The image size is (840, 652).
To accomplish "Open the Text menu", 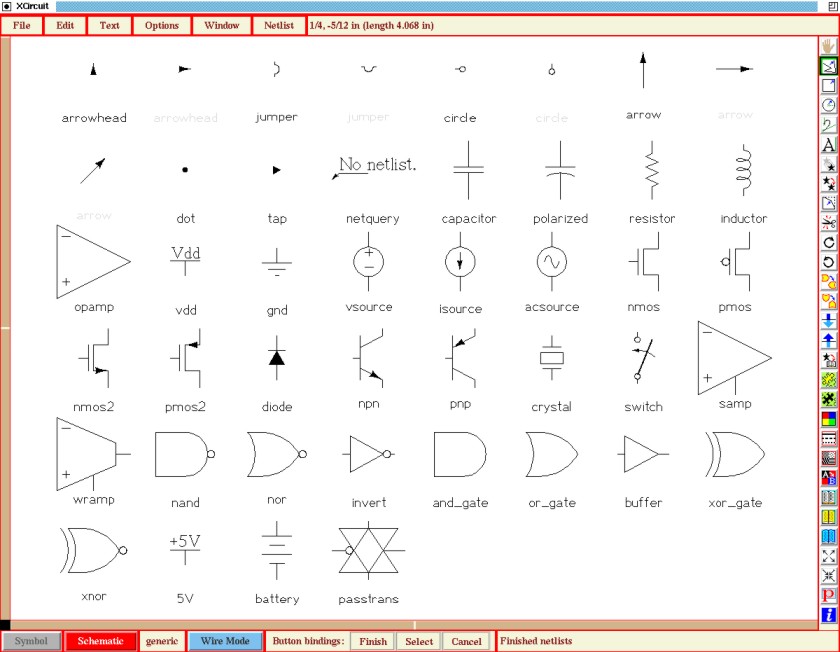I will (109, 25).
